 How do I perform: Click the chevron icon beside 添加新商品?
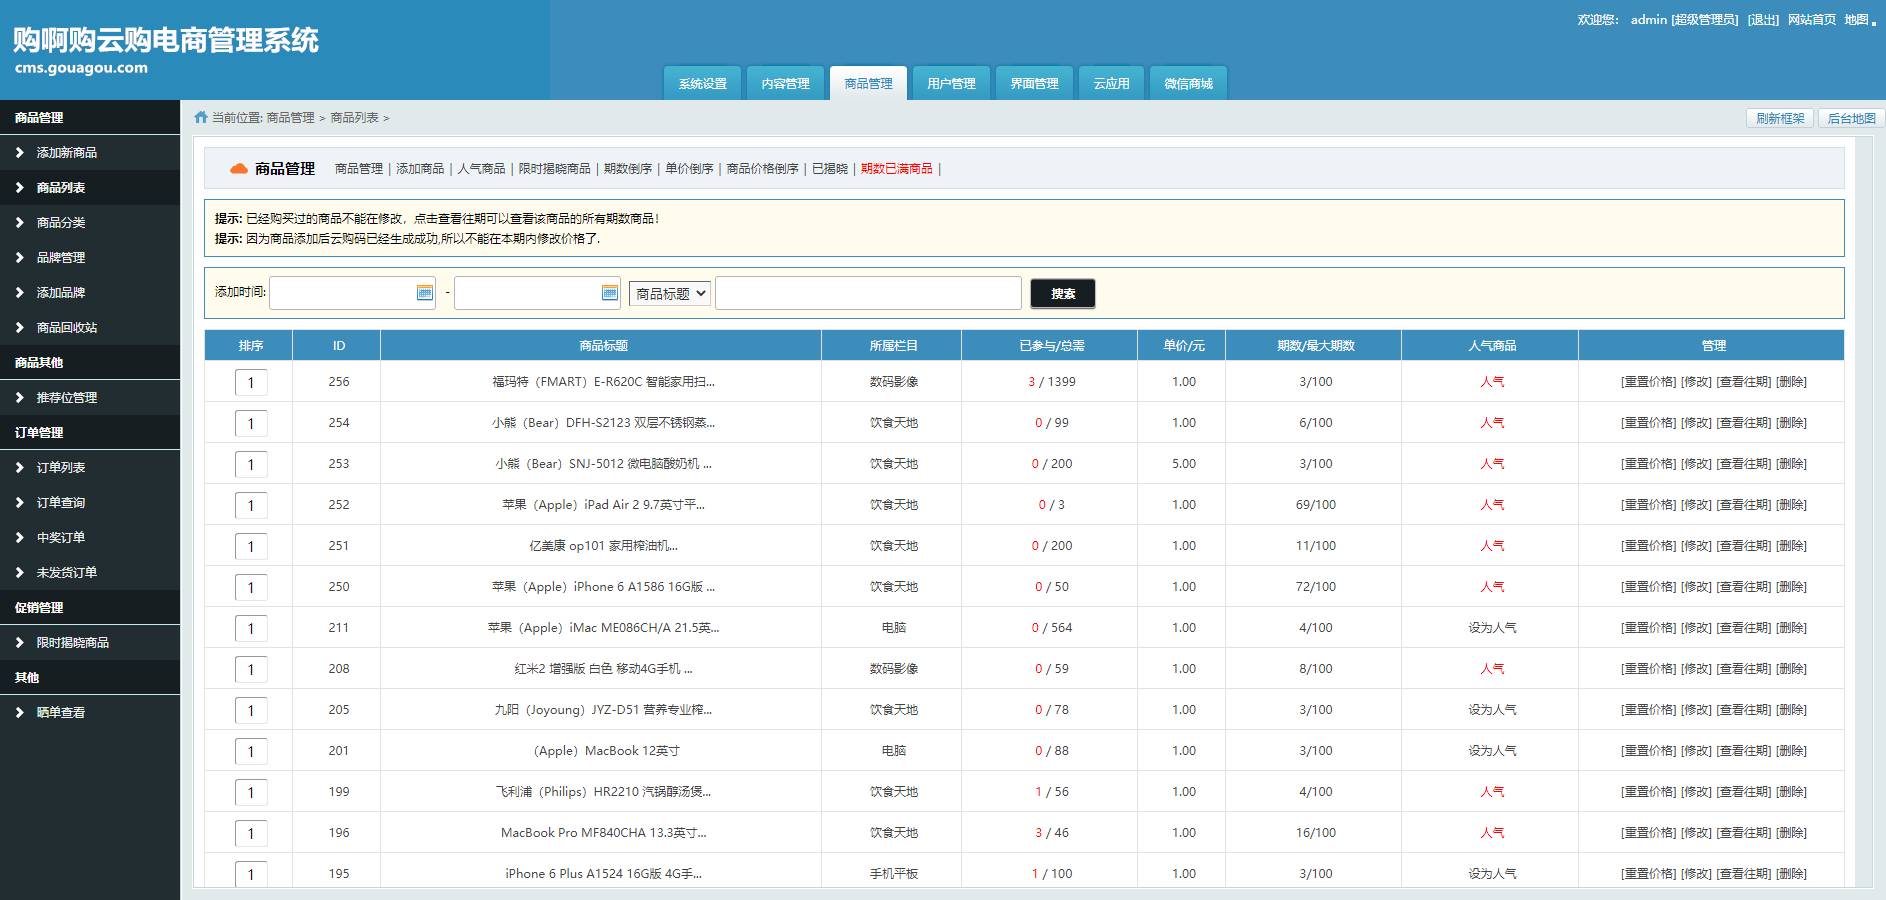tap(19, 152)
